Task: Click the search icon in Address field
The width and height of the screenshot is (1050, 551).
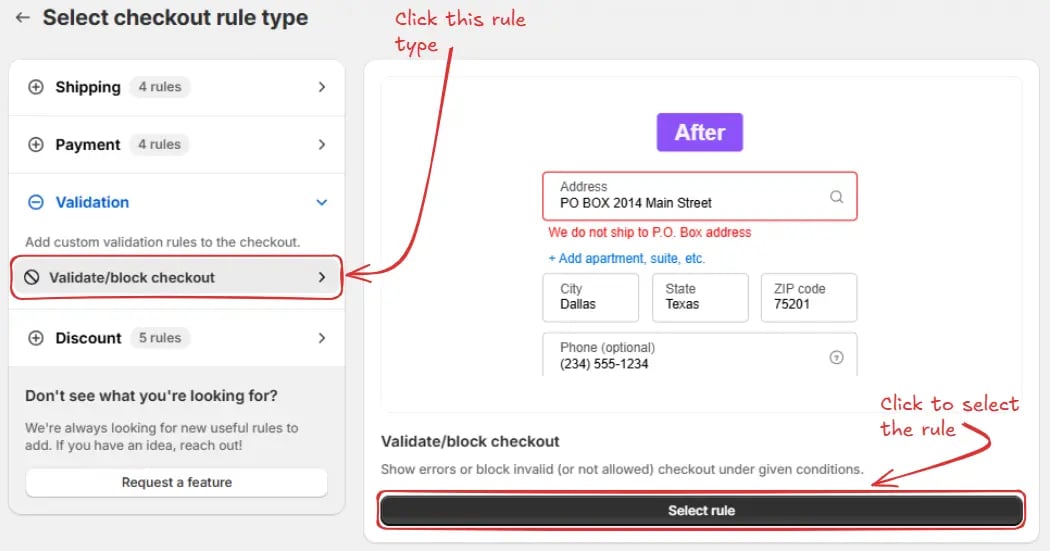Action: (x=836, y=196)
